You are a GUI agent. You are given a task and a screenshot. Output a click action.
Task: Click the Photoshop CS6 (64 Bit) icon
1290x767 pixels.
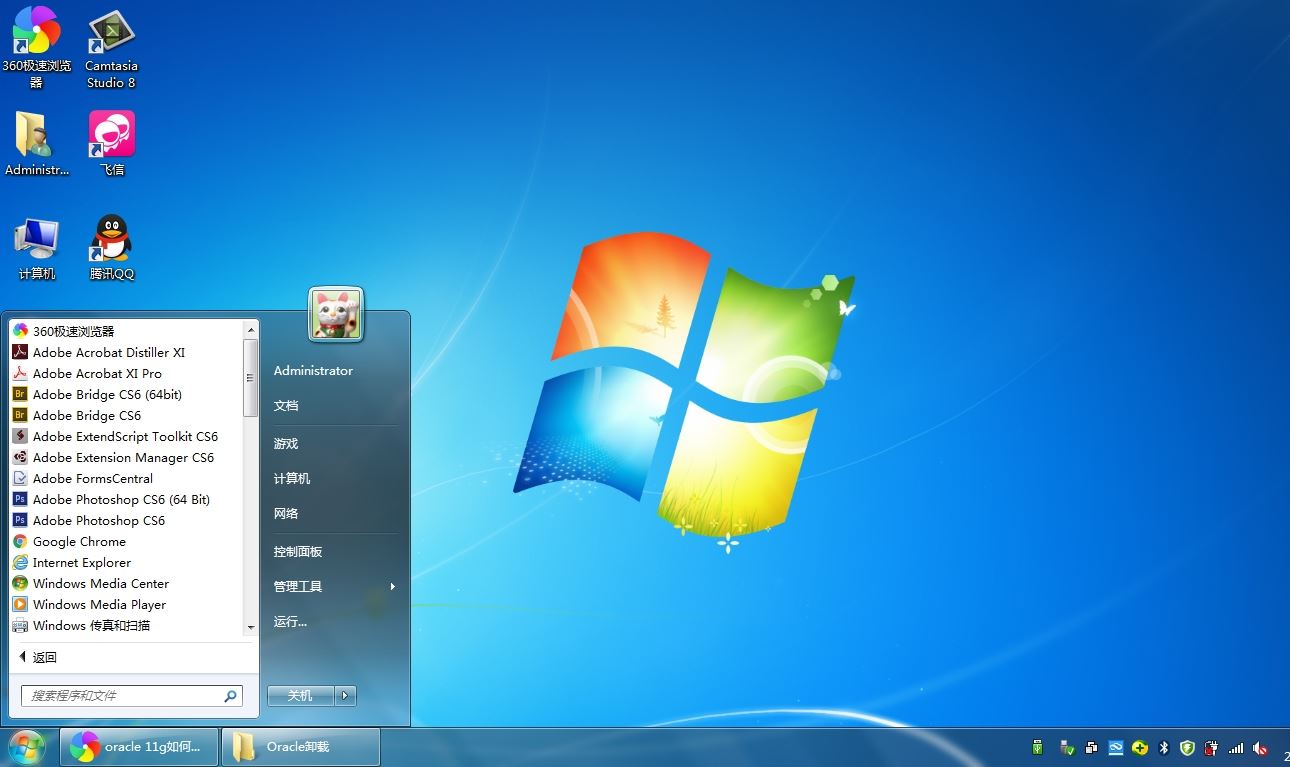pos(20,499)
